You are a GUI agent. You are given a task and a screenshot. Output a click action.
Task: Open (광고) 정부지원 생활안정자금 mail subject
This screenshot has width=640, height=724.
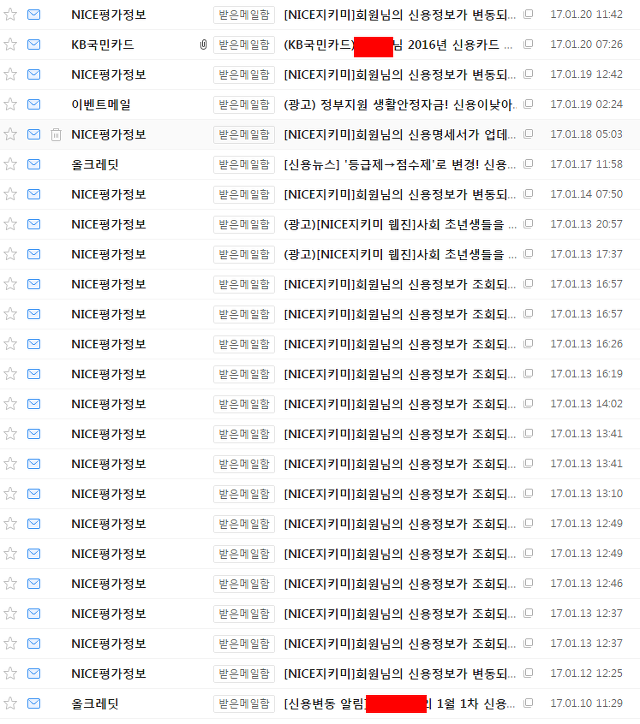[x=399, y=105]
